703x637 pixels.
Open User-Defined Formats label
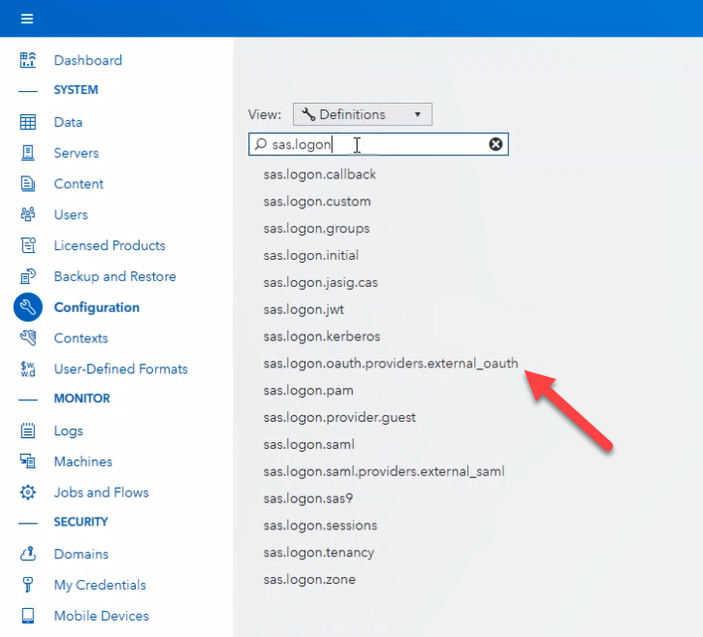click(121, 369)
